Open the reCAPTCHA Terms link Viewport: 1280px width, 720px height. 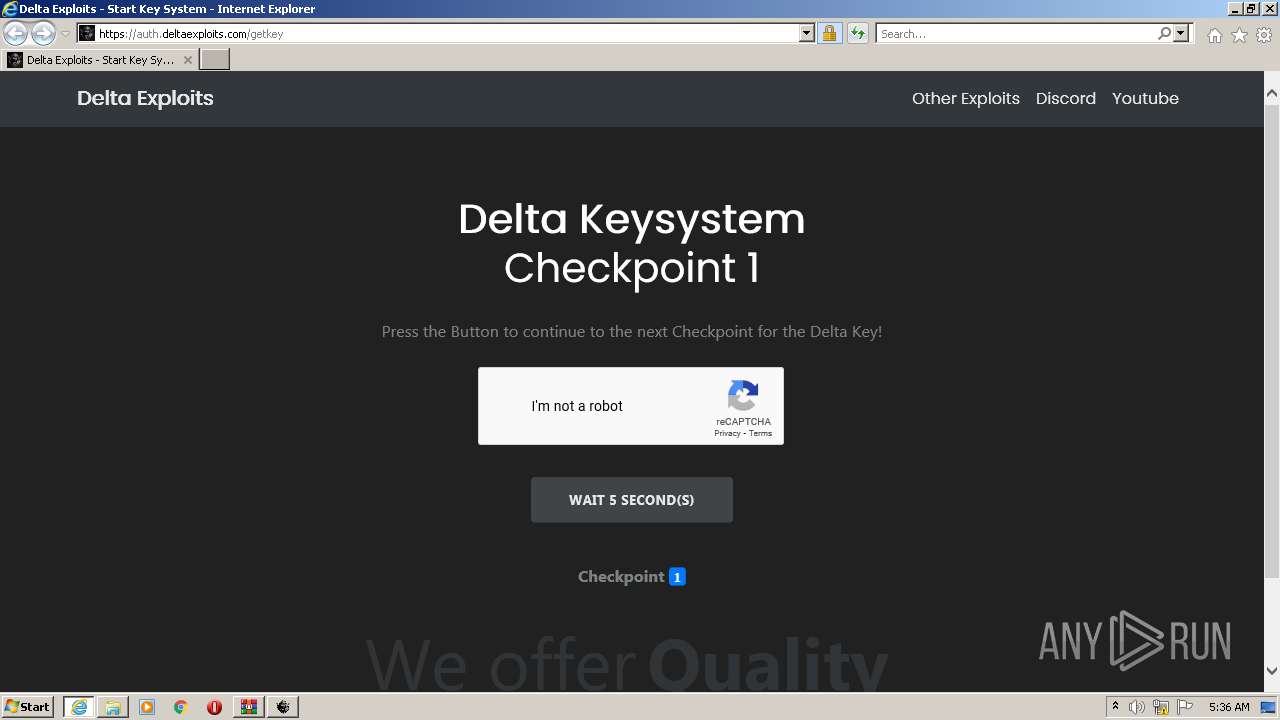(x=761, y=433)
